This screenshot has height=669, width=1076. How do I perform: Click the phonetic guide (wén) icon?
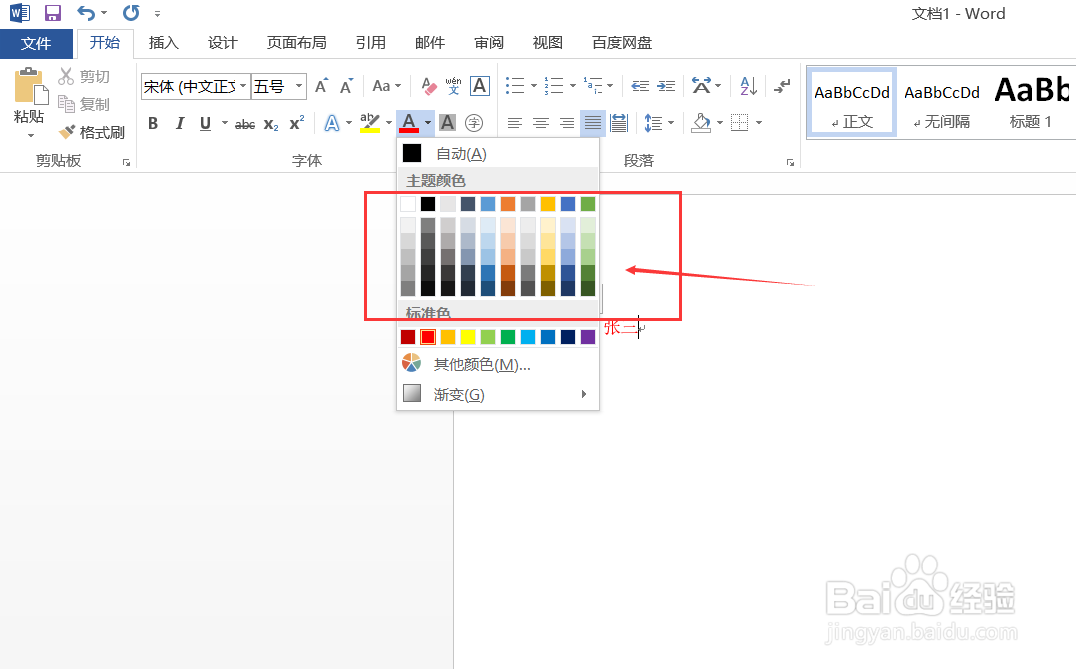(x=453, y=86)
